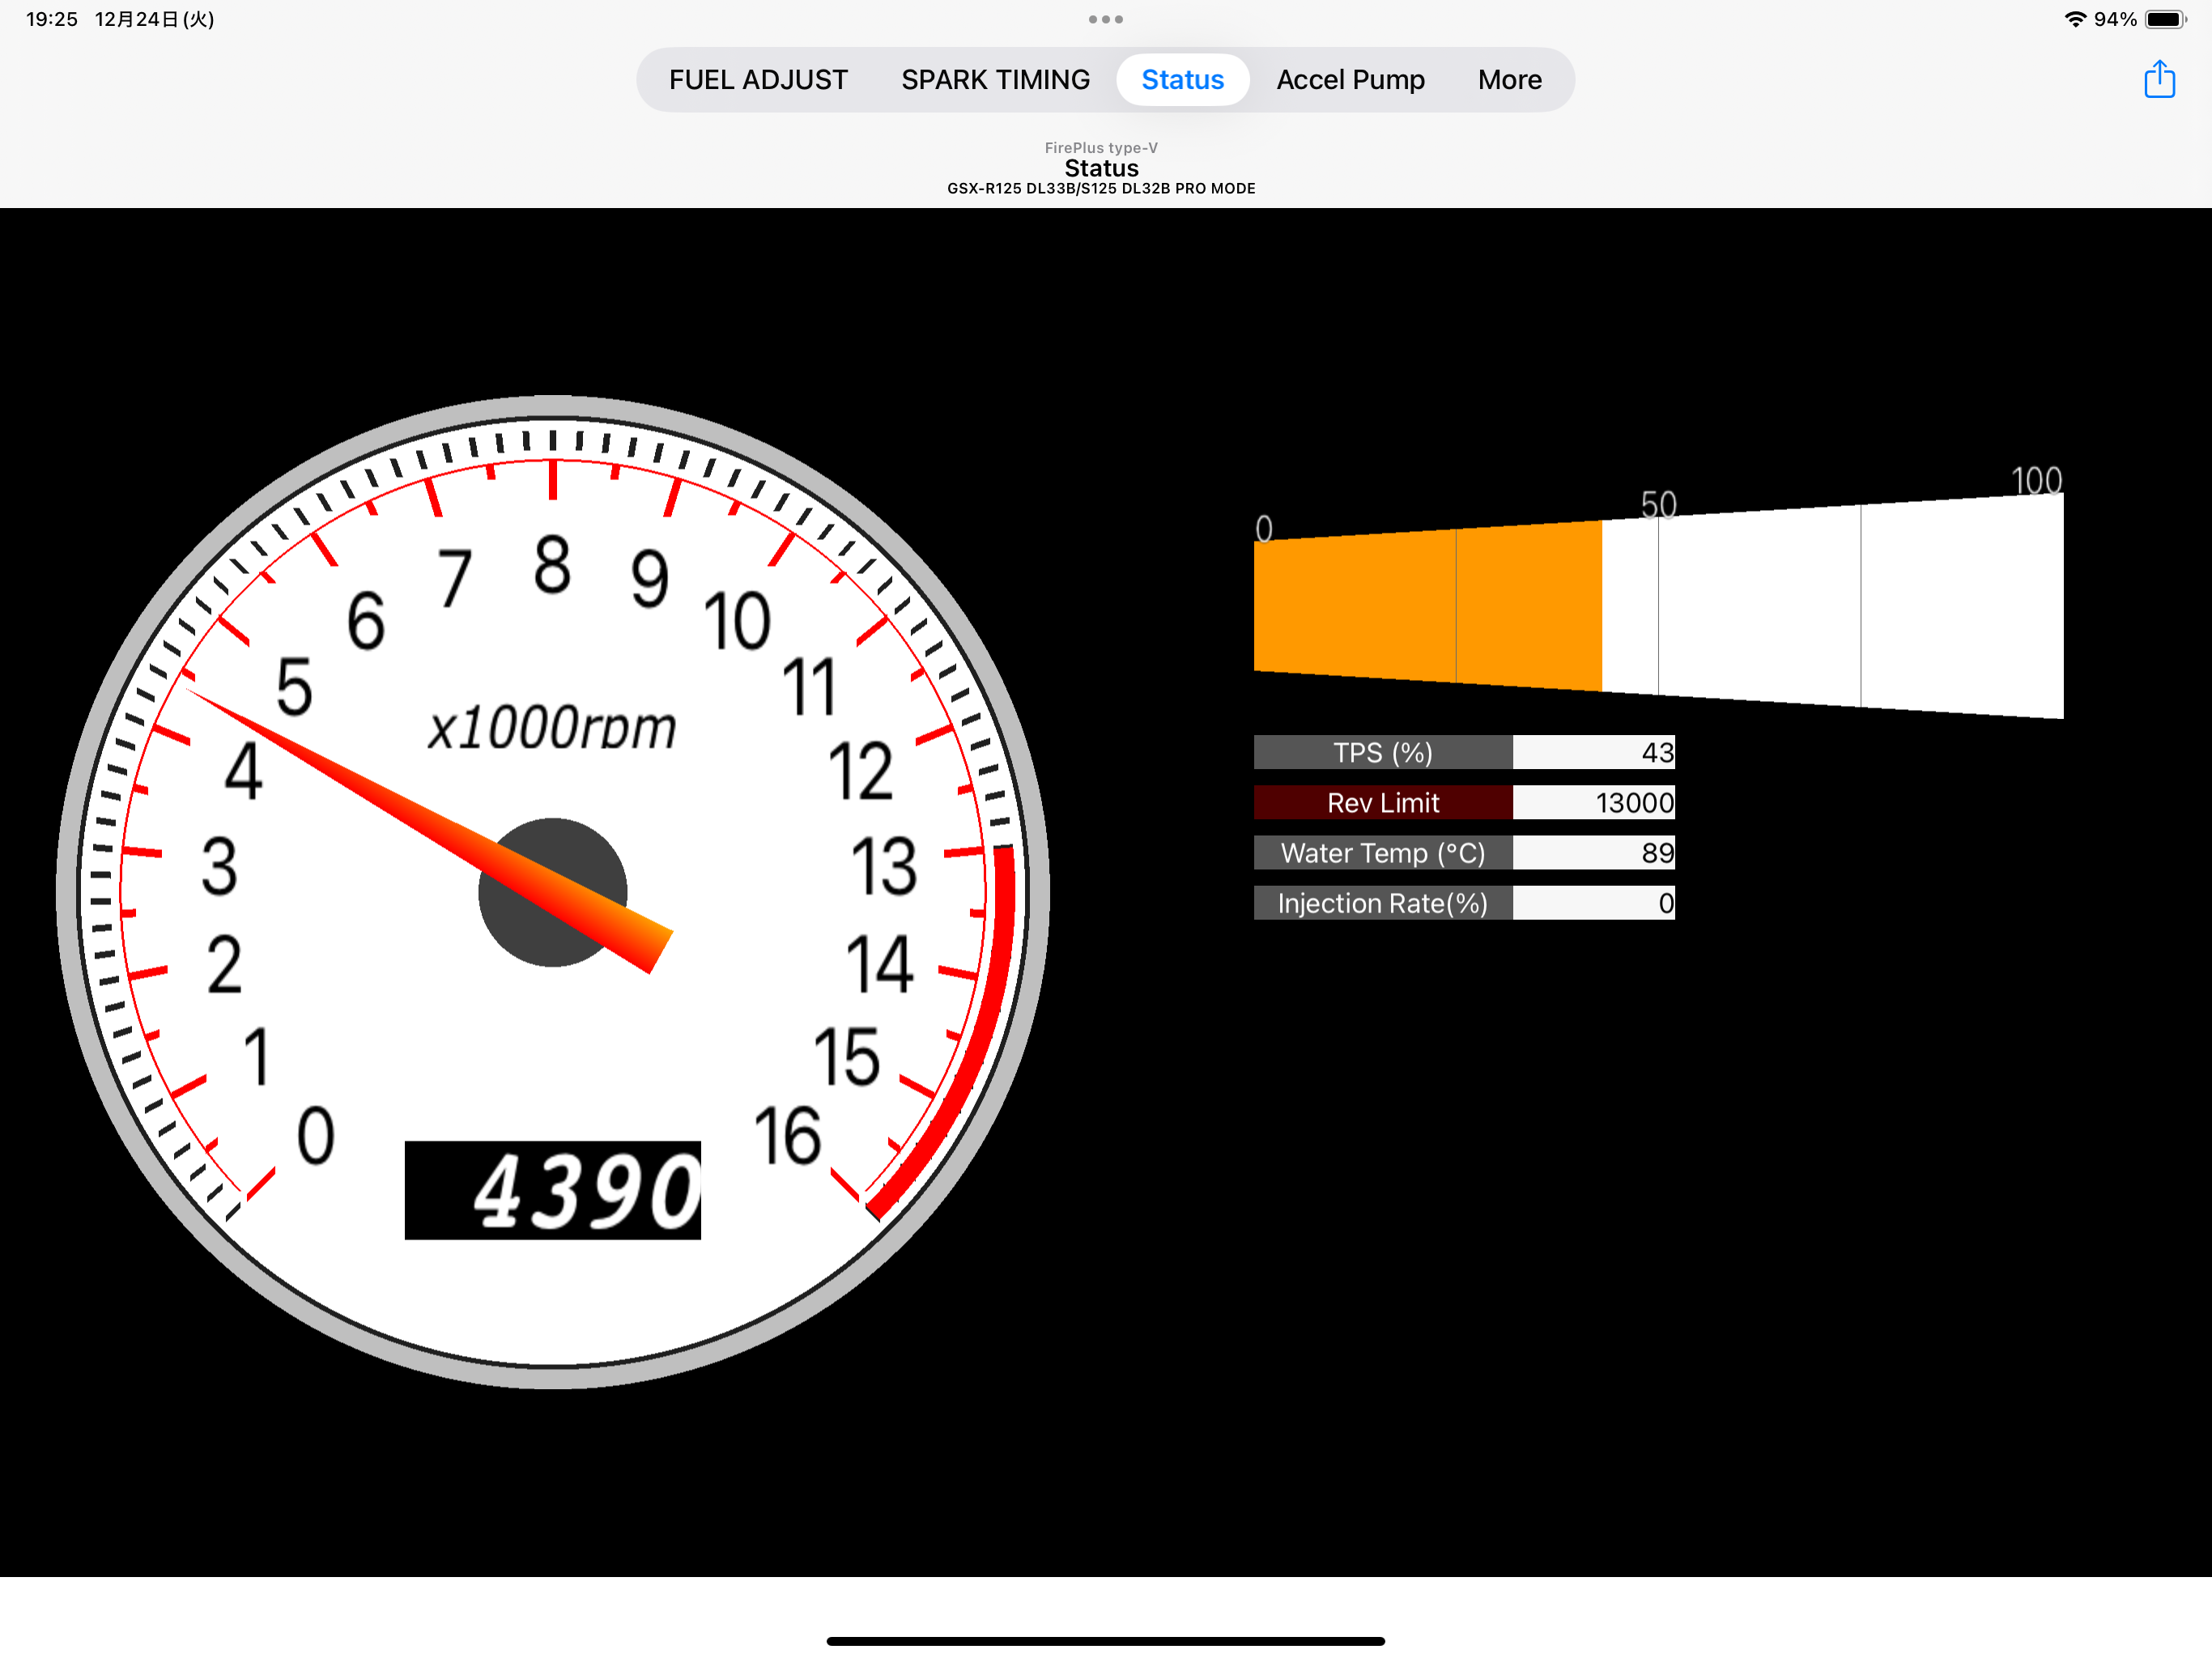
Task: Tap the Injection Rate value 0
Action: (x=1594, y=902)
